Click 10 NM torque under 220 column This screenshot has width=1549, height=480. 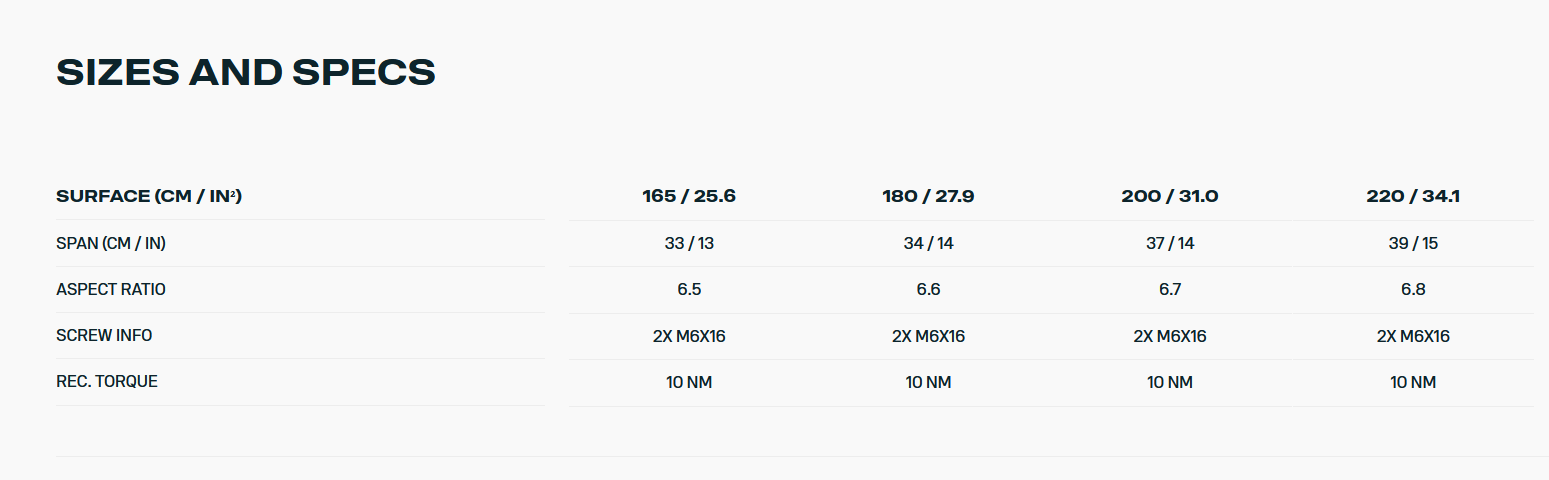[1413, 382]
